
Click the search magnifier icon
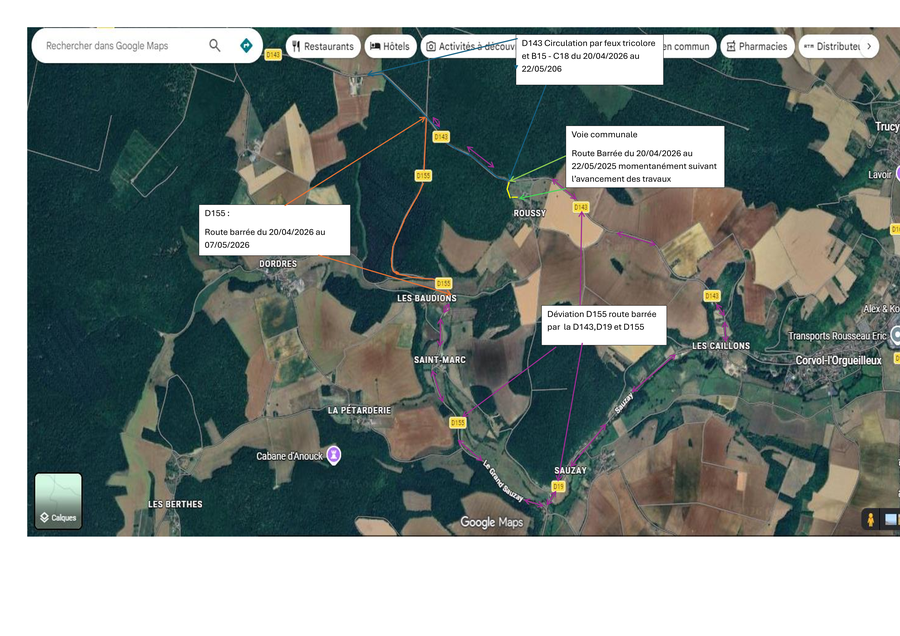click(x=215, y=46)
